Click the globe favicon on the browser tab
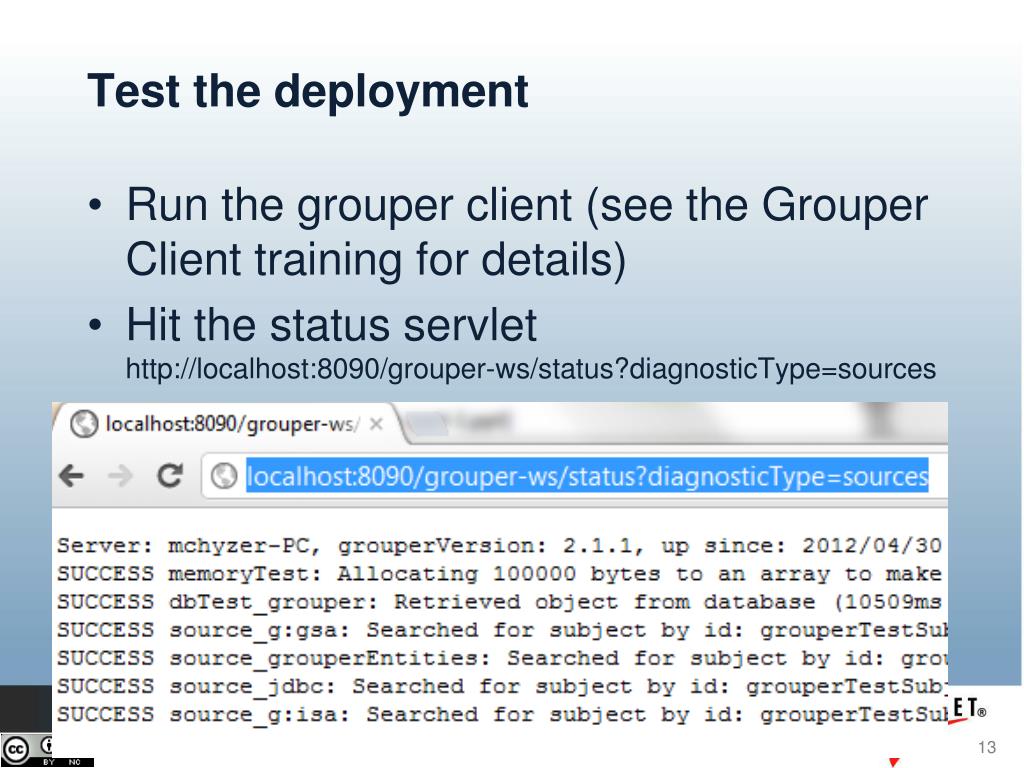This screenshot has width=1024, height=768. (x=84, y=424)
